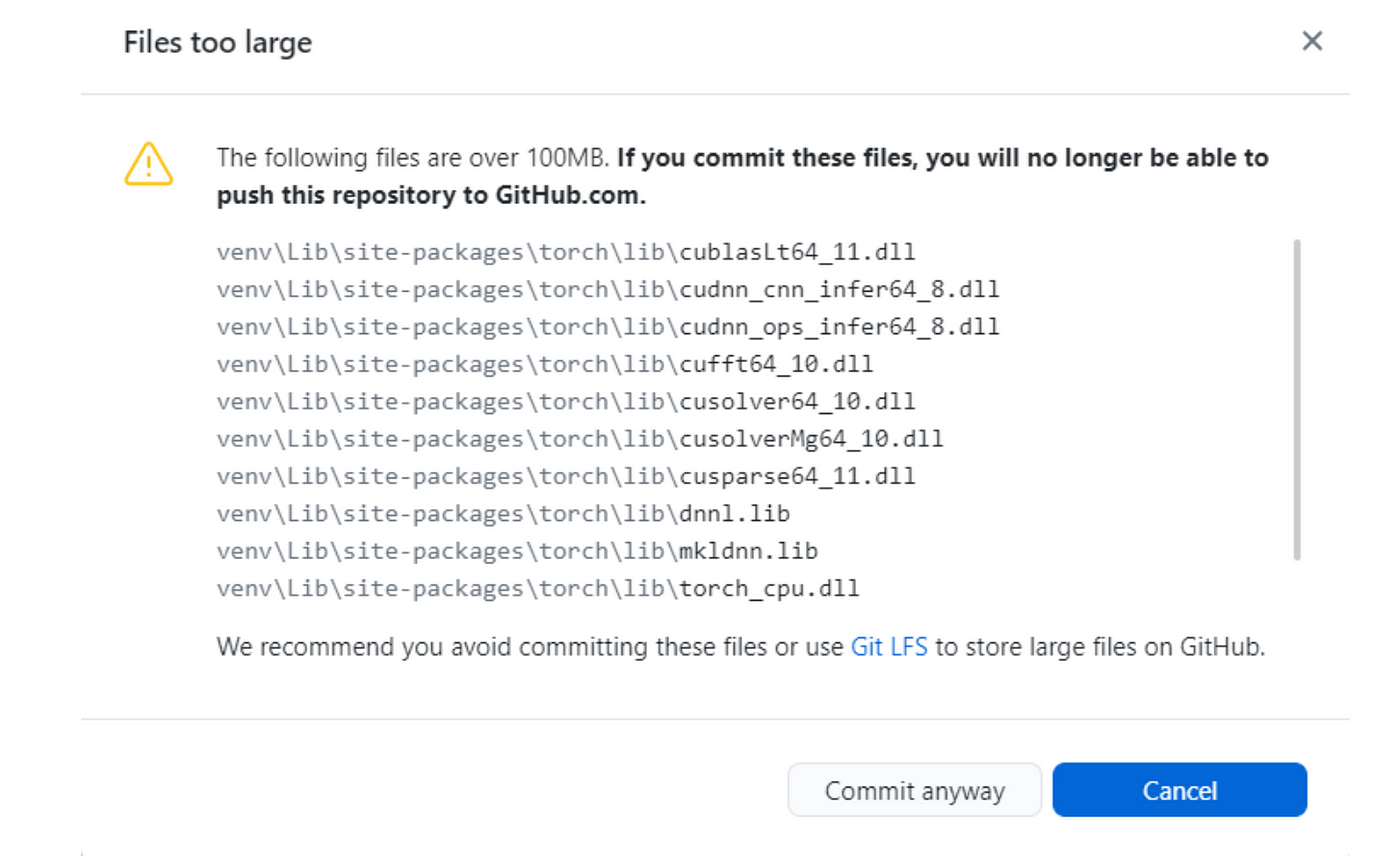Select the cublasLt64_11.dll file path
This screenshot has height=856, width=1400.
[x=566, y=251]
